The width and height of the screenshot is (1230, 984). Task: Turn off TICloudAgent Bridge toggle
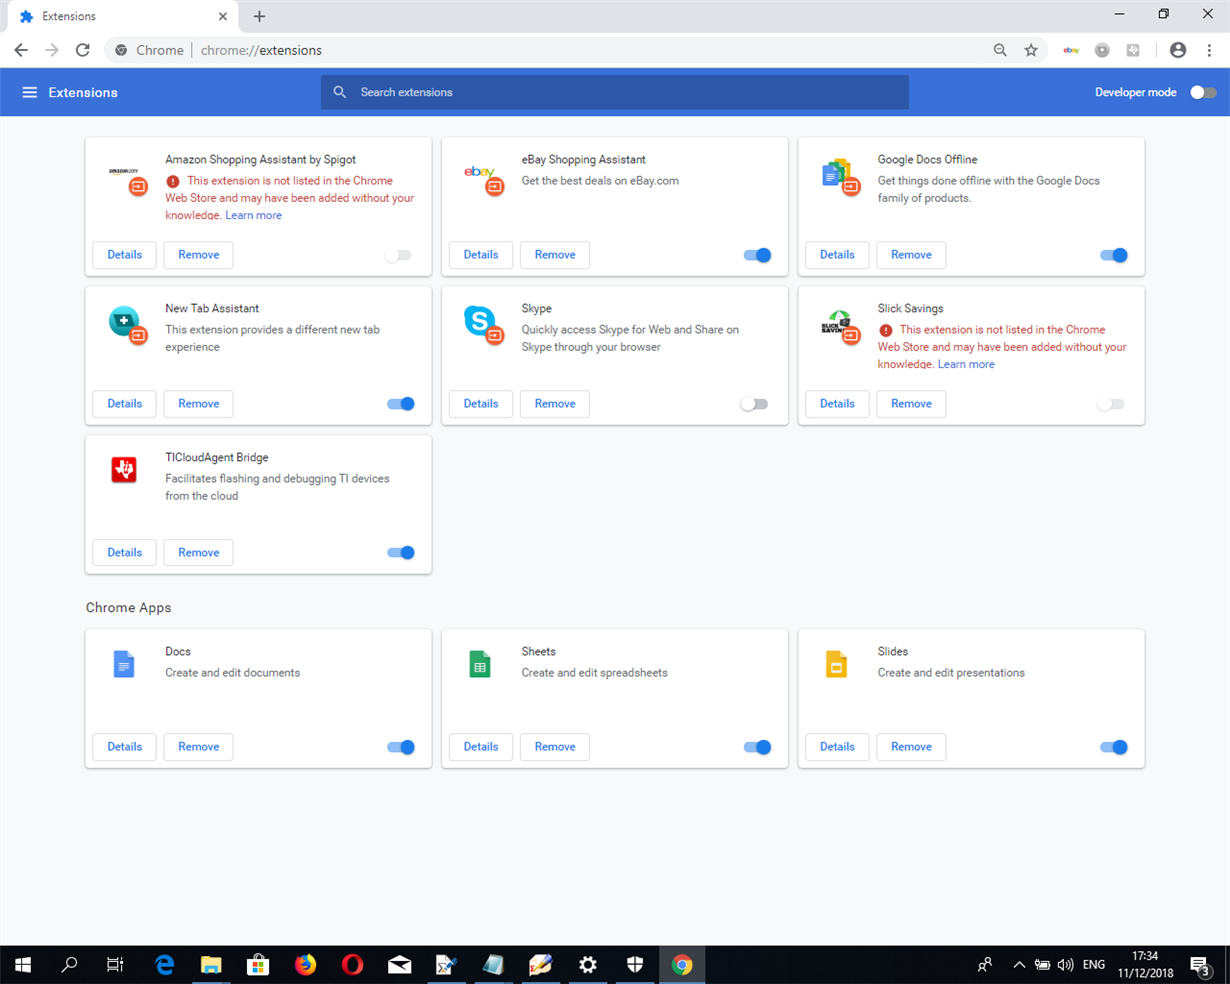click(x=401, y=553)
